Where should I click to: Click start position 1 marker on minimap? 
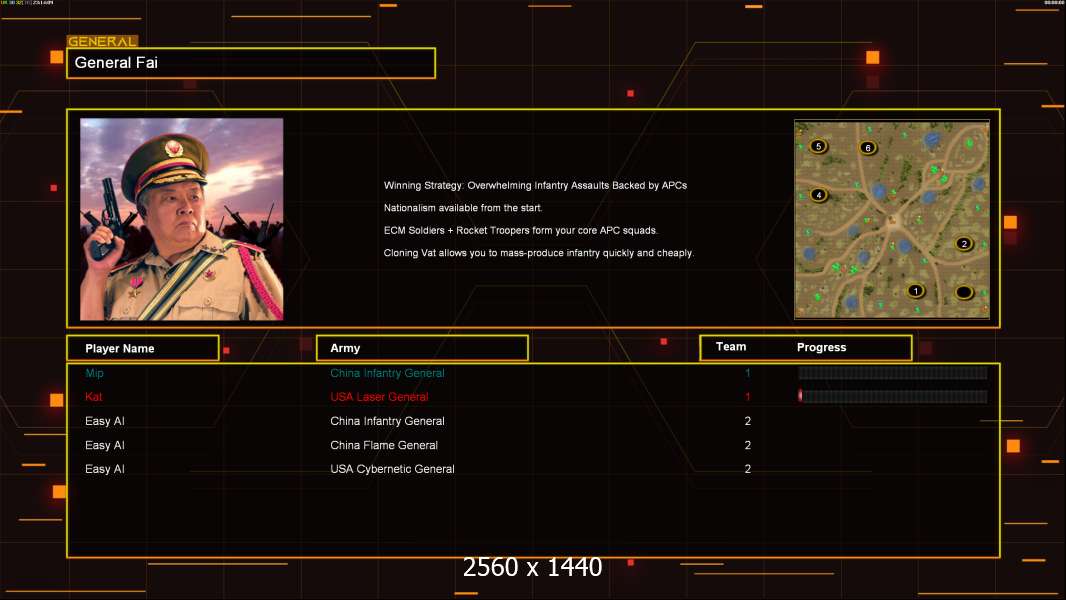(x=916, y=291)
